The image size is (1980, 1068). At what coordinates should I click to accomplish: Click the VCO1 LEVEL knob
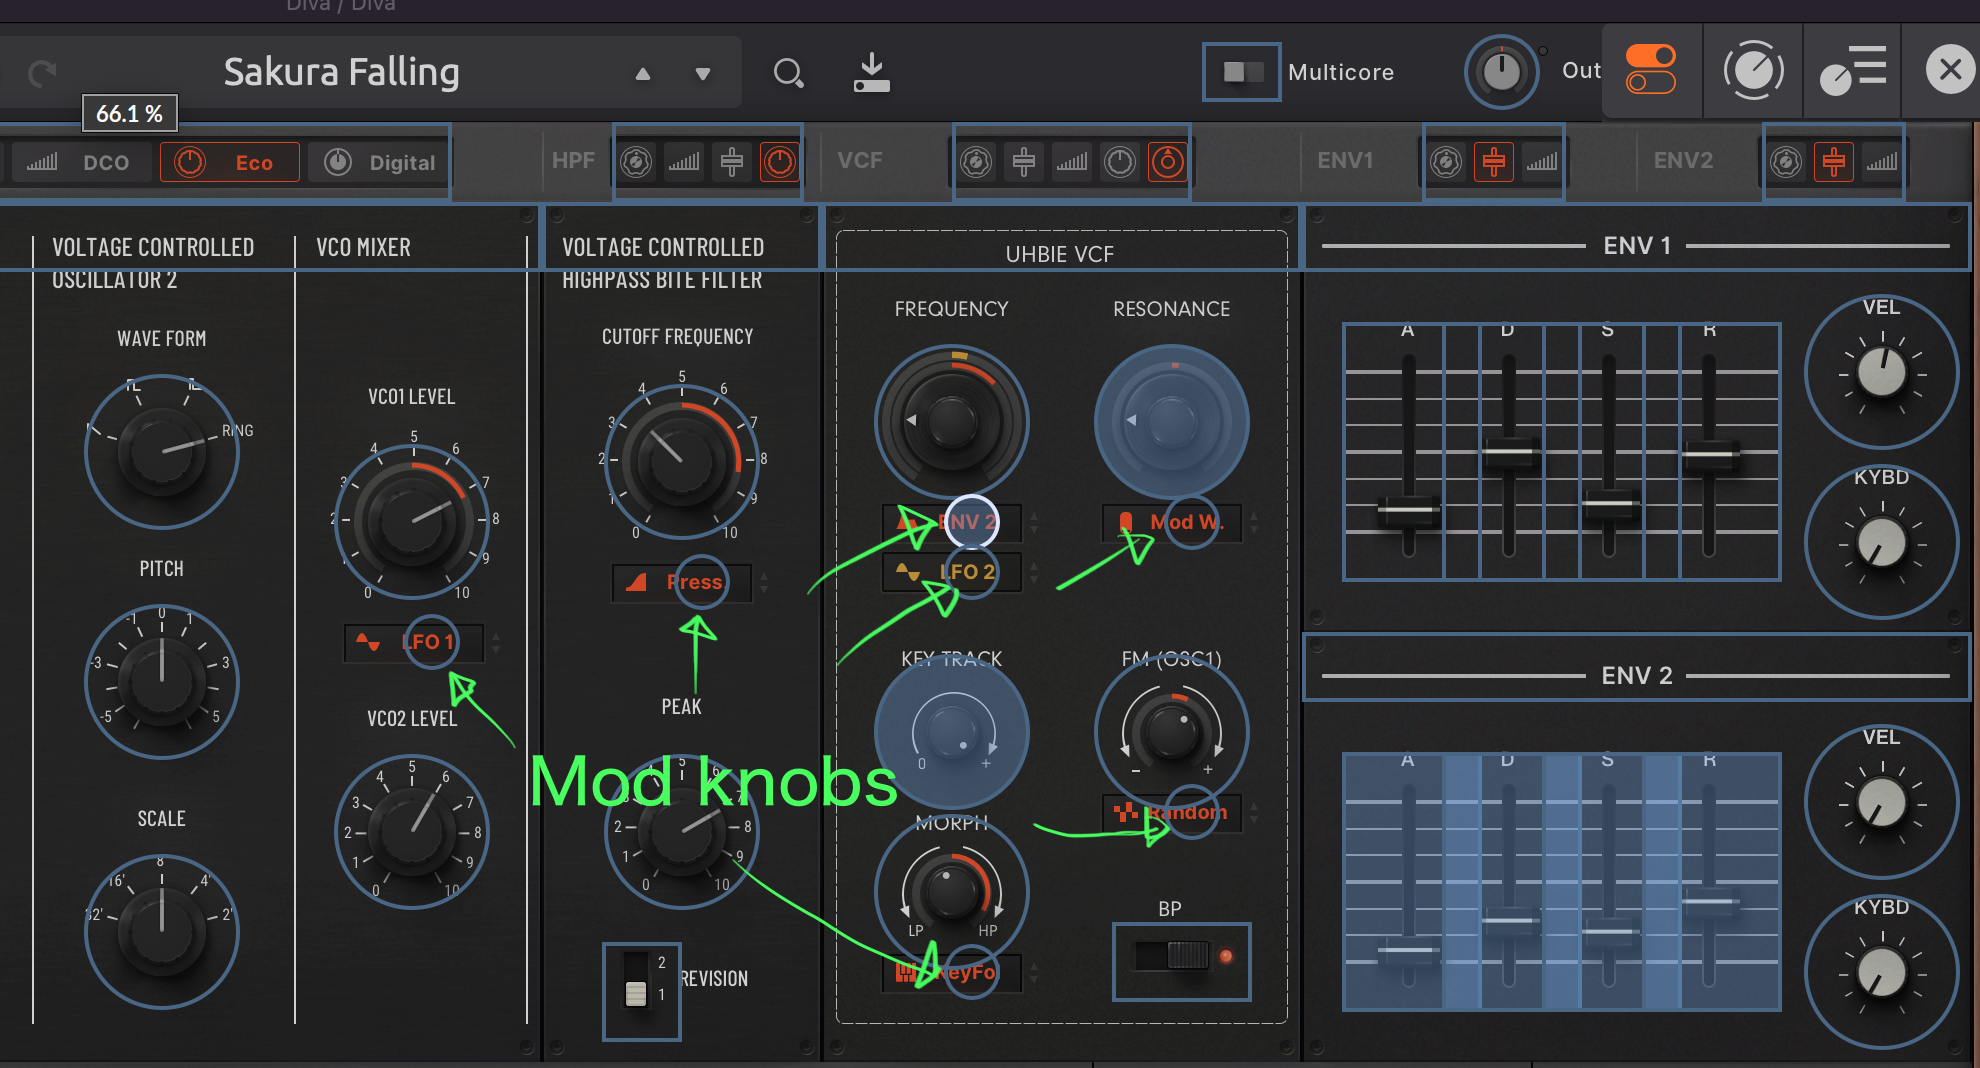point(412,520)
